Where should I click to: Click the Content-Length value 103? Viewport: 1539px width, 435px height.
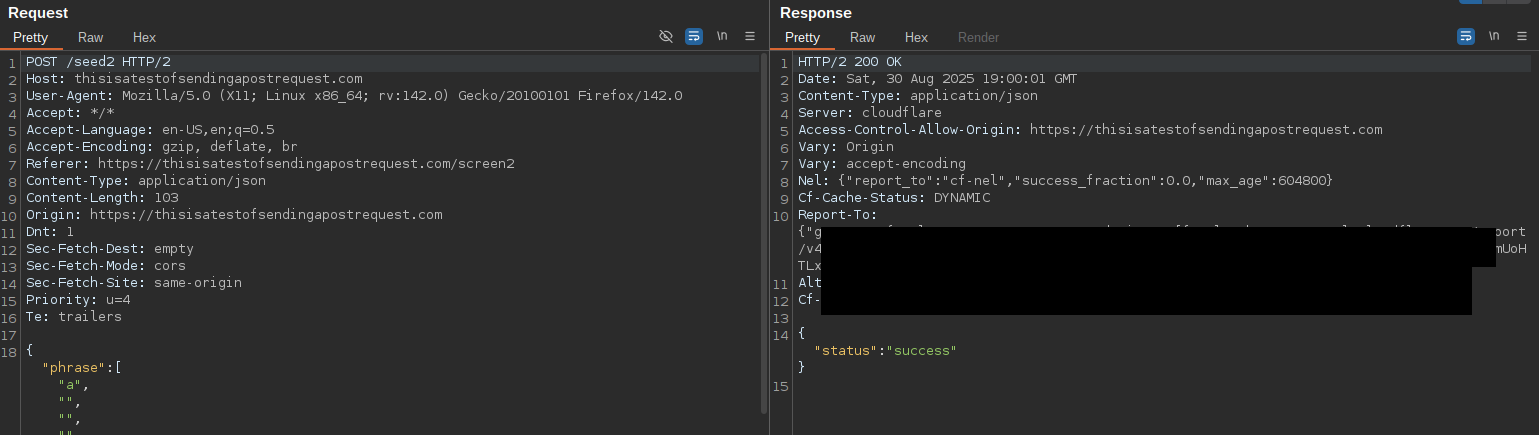pyautogui.click(x=166, y=197)
